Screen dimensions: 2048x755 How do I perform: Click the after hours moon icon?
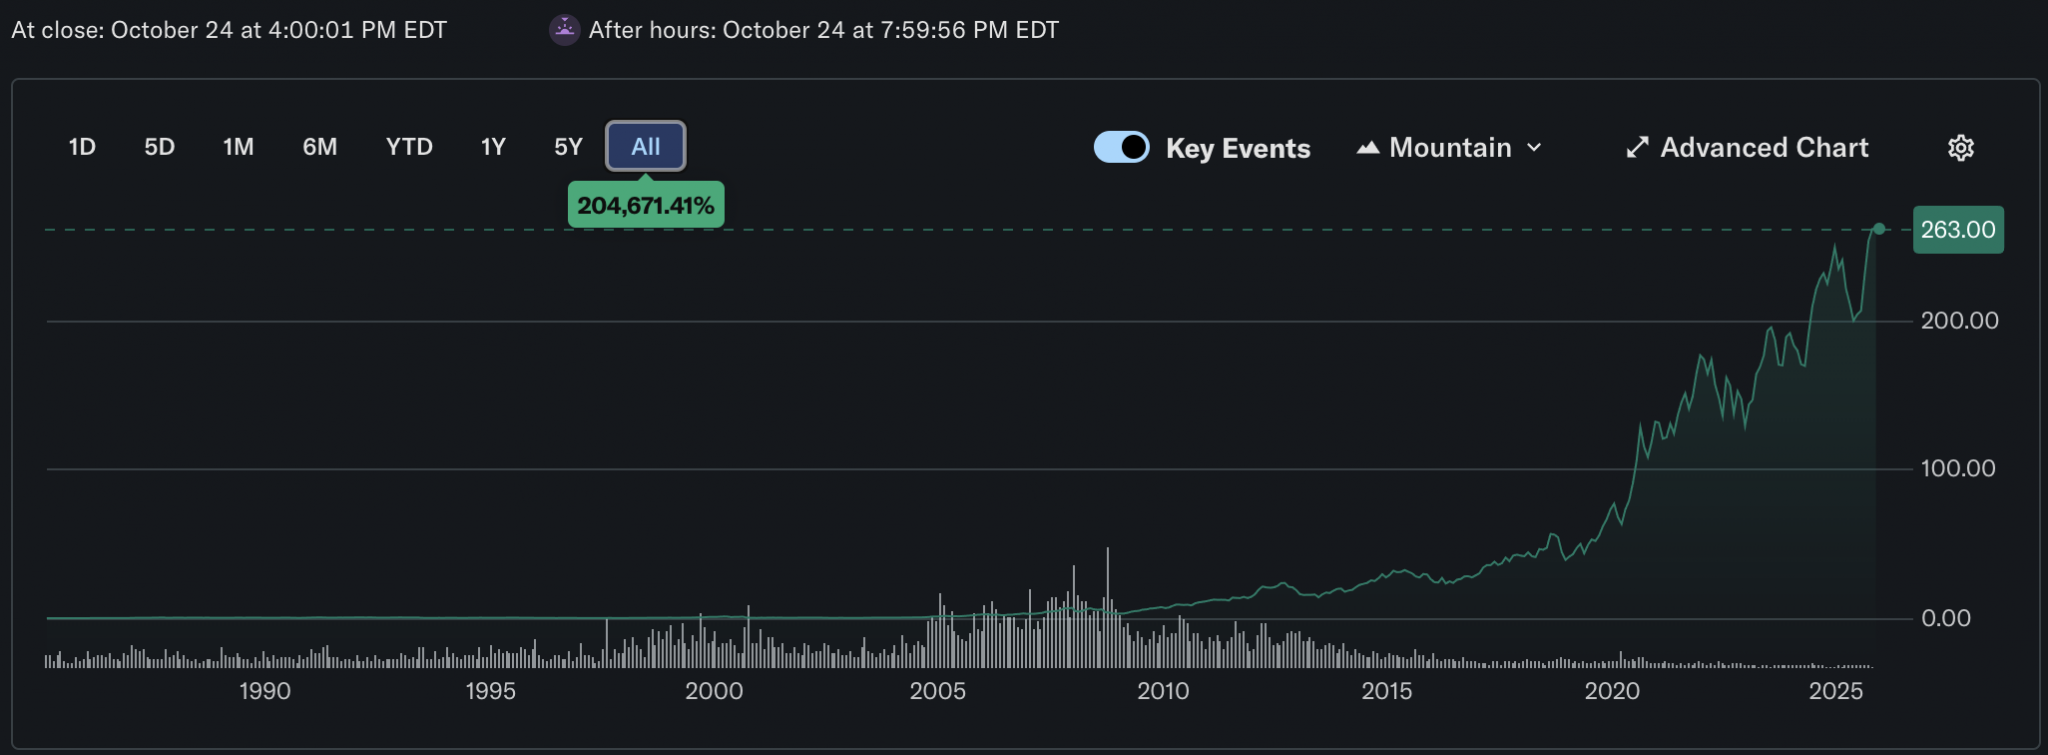(565, 30)
